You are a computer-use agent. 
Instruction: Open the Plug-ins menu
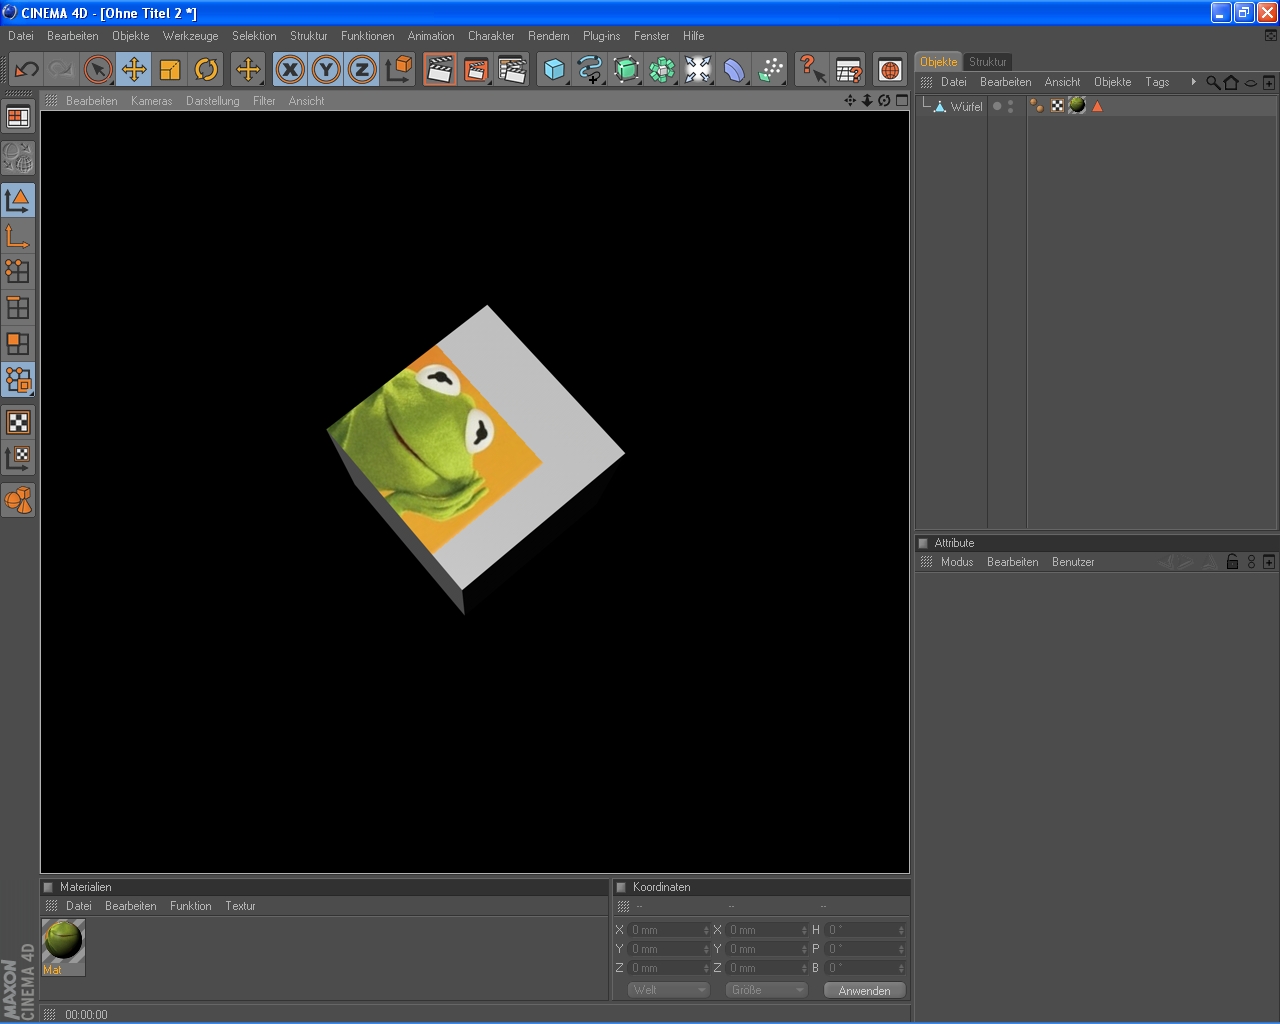(x=602, y=36)
